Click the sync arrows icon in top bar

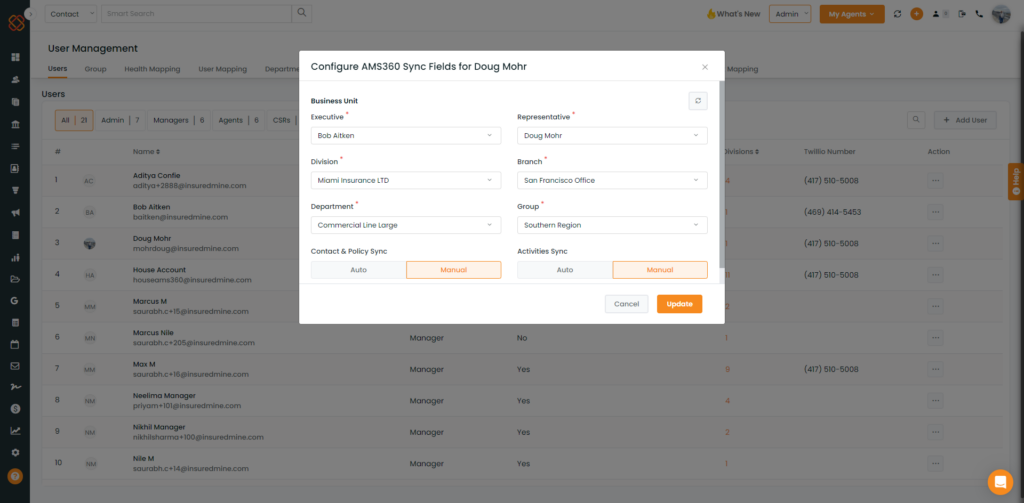click(897, 14)
